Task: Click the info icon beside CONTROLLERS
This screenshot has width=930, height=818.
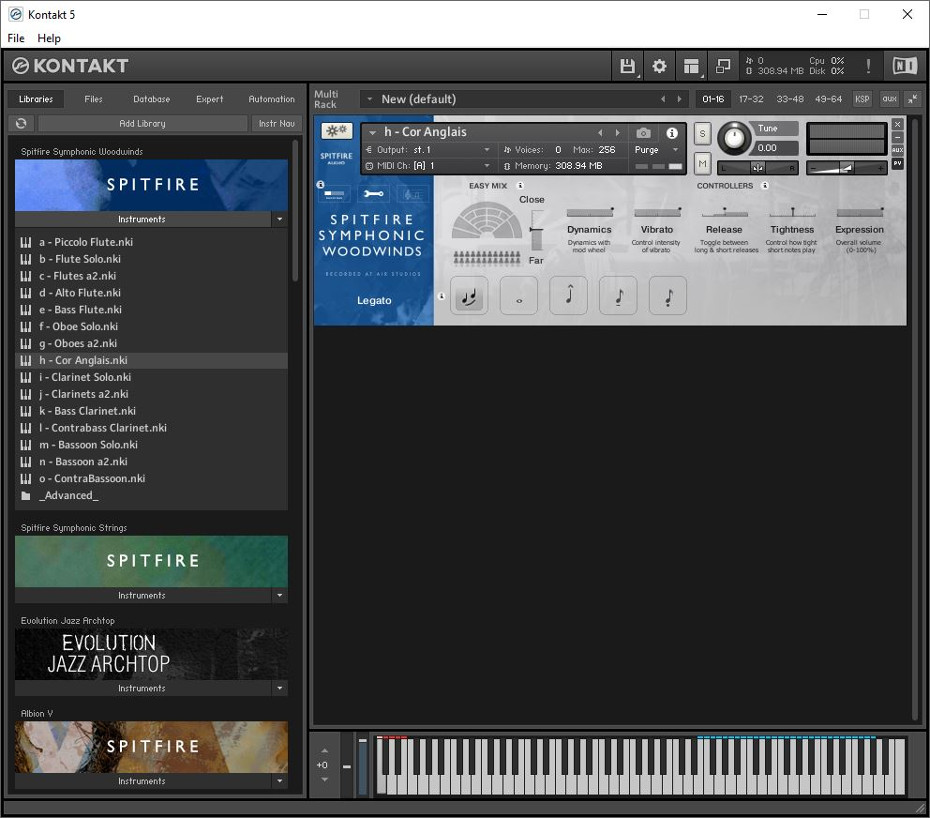Action: [x=765, y=186]
